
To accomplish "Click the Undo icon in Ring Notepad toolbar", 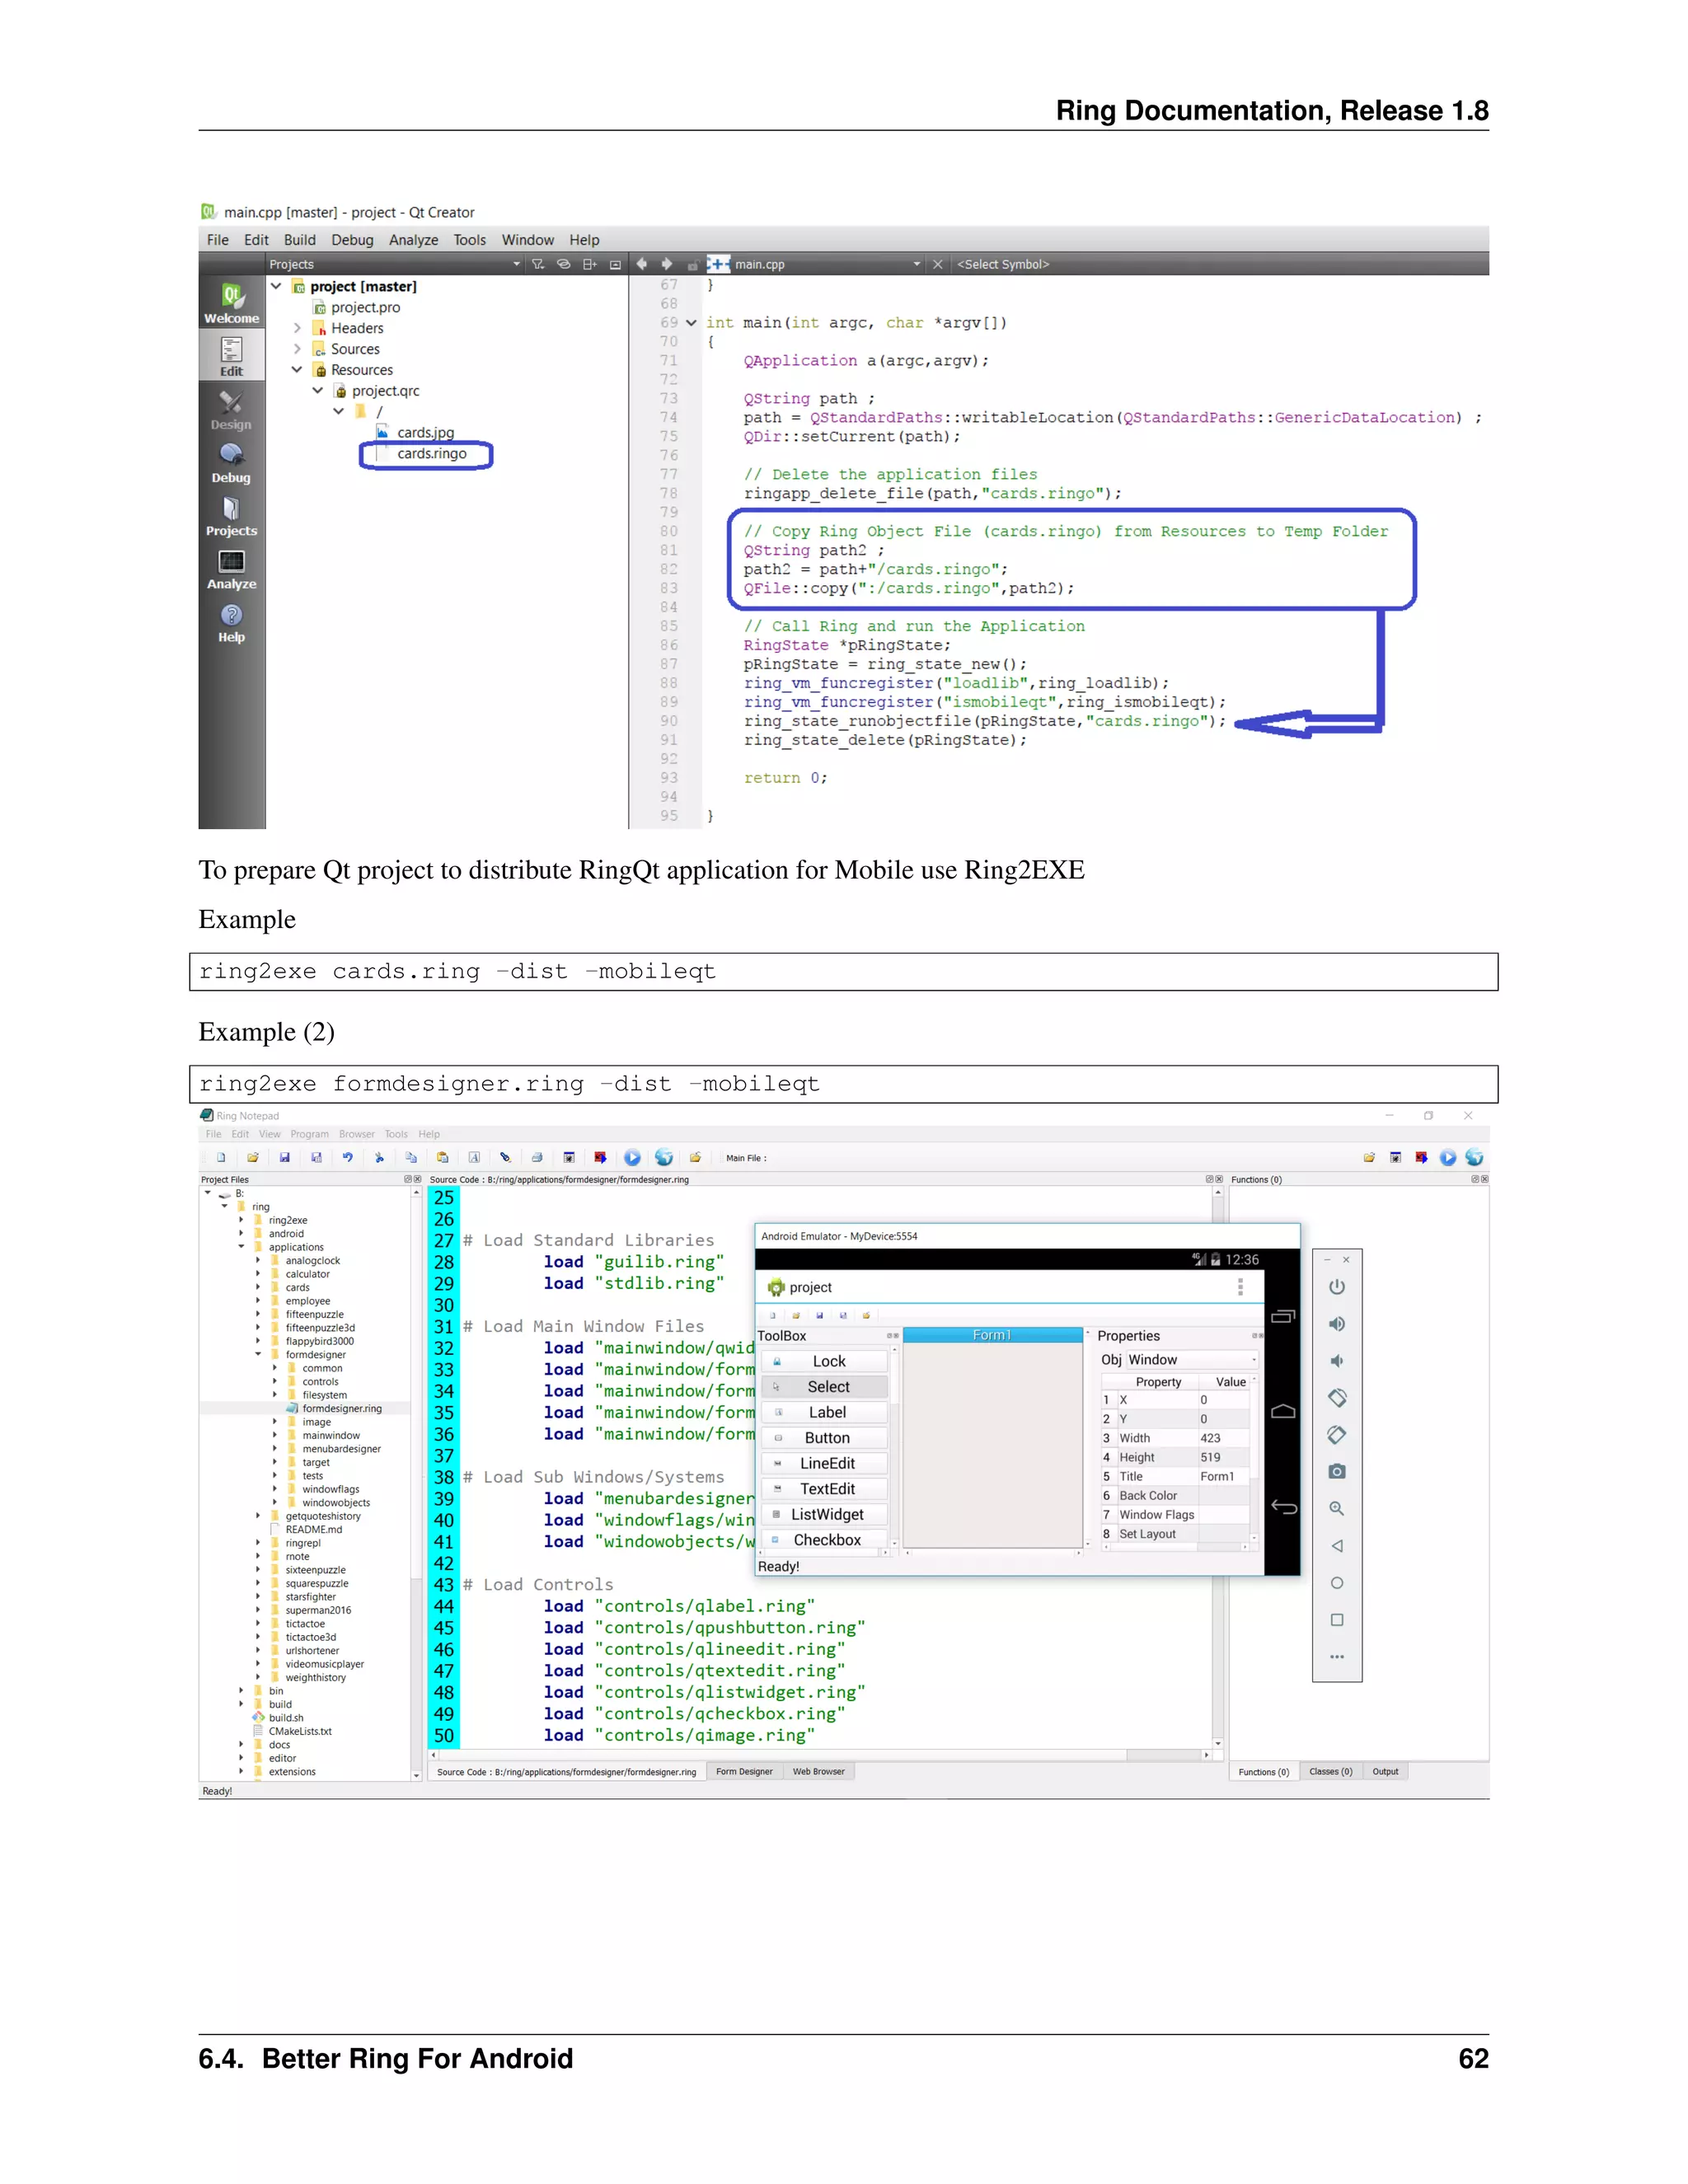I will point(347,1157).
